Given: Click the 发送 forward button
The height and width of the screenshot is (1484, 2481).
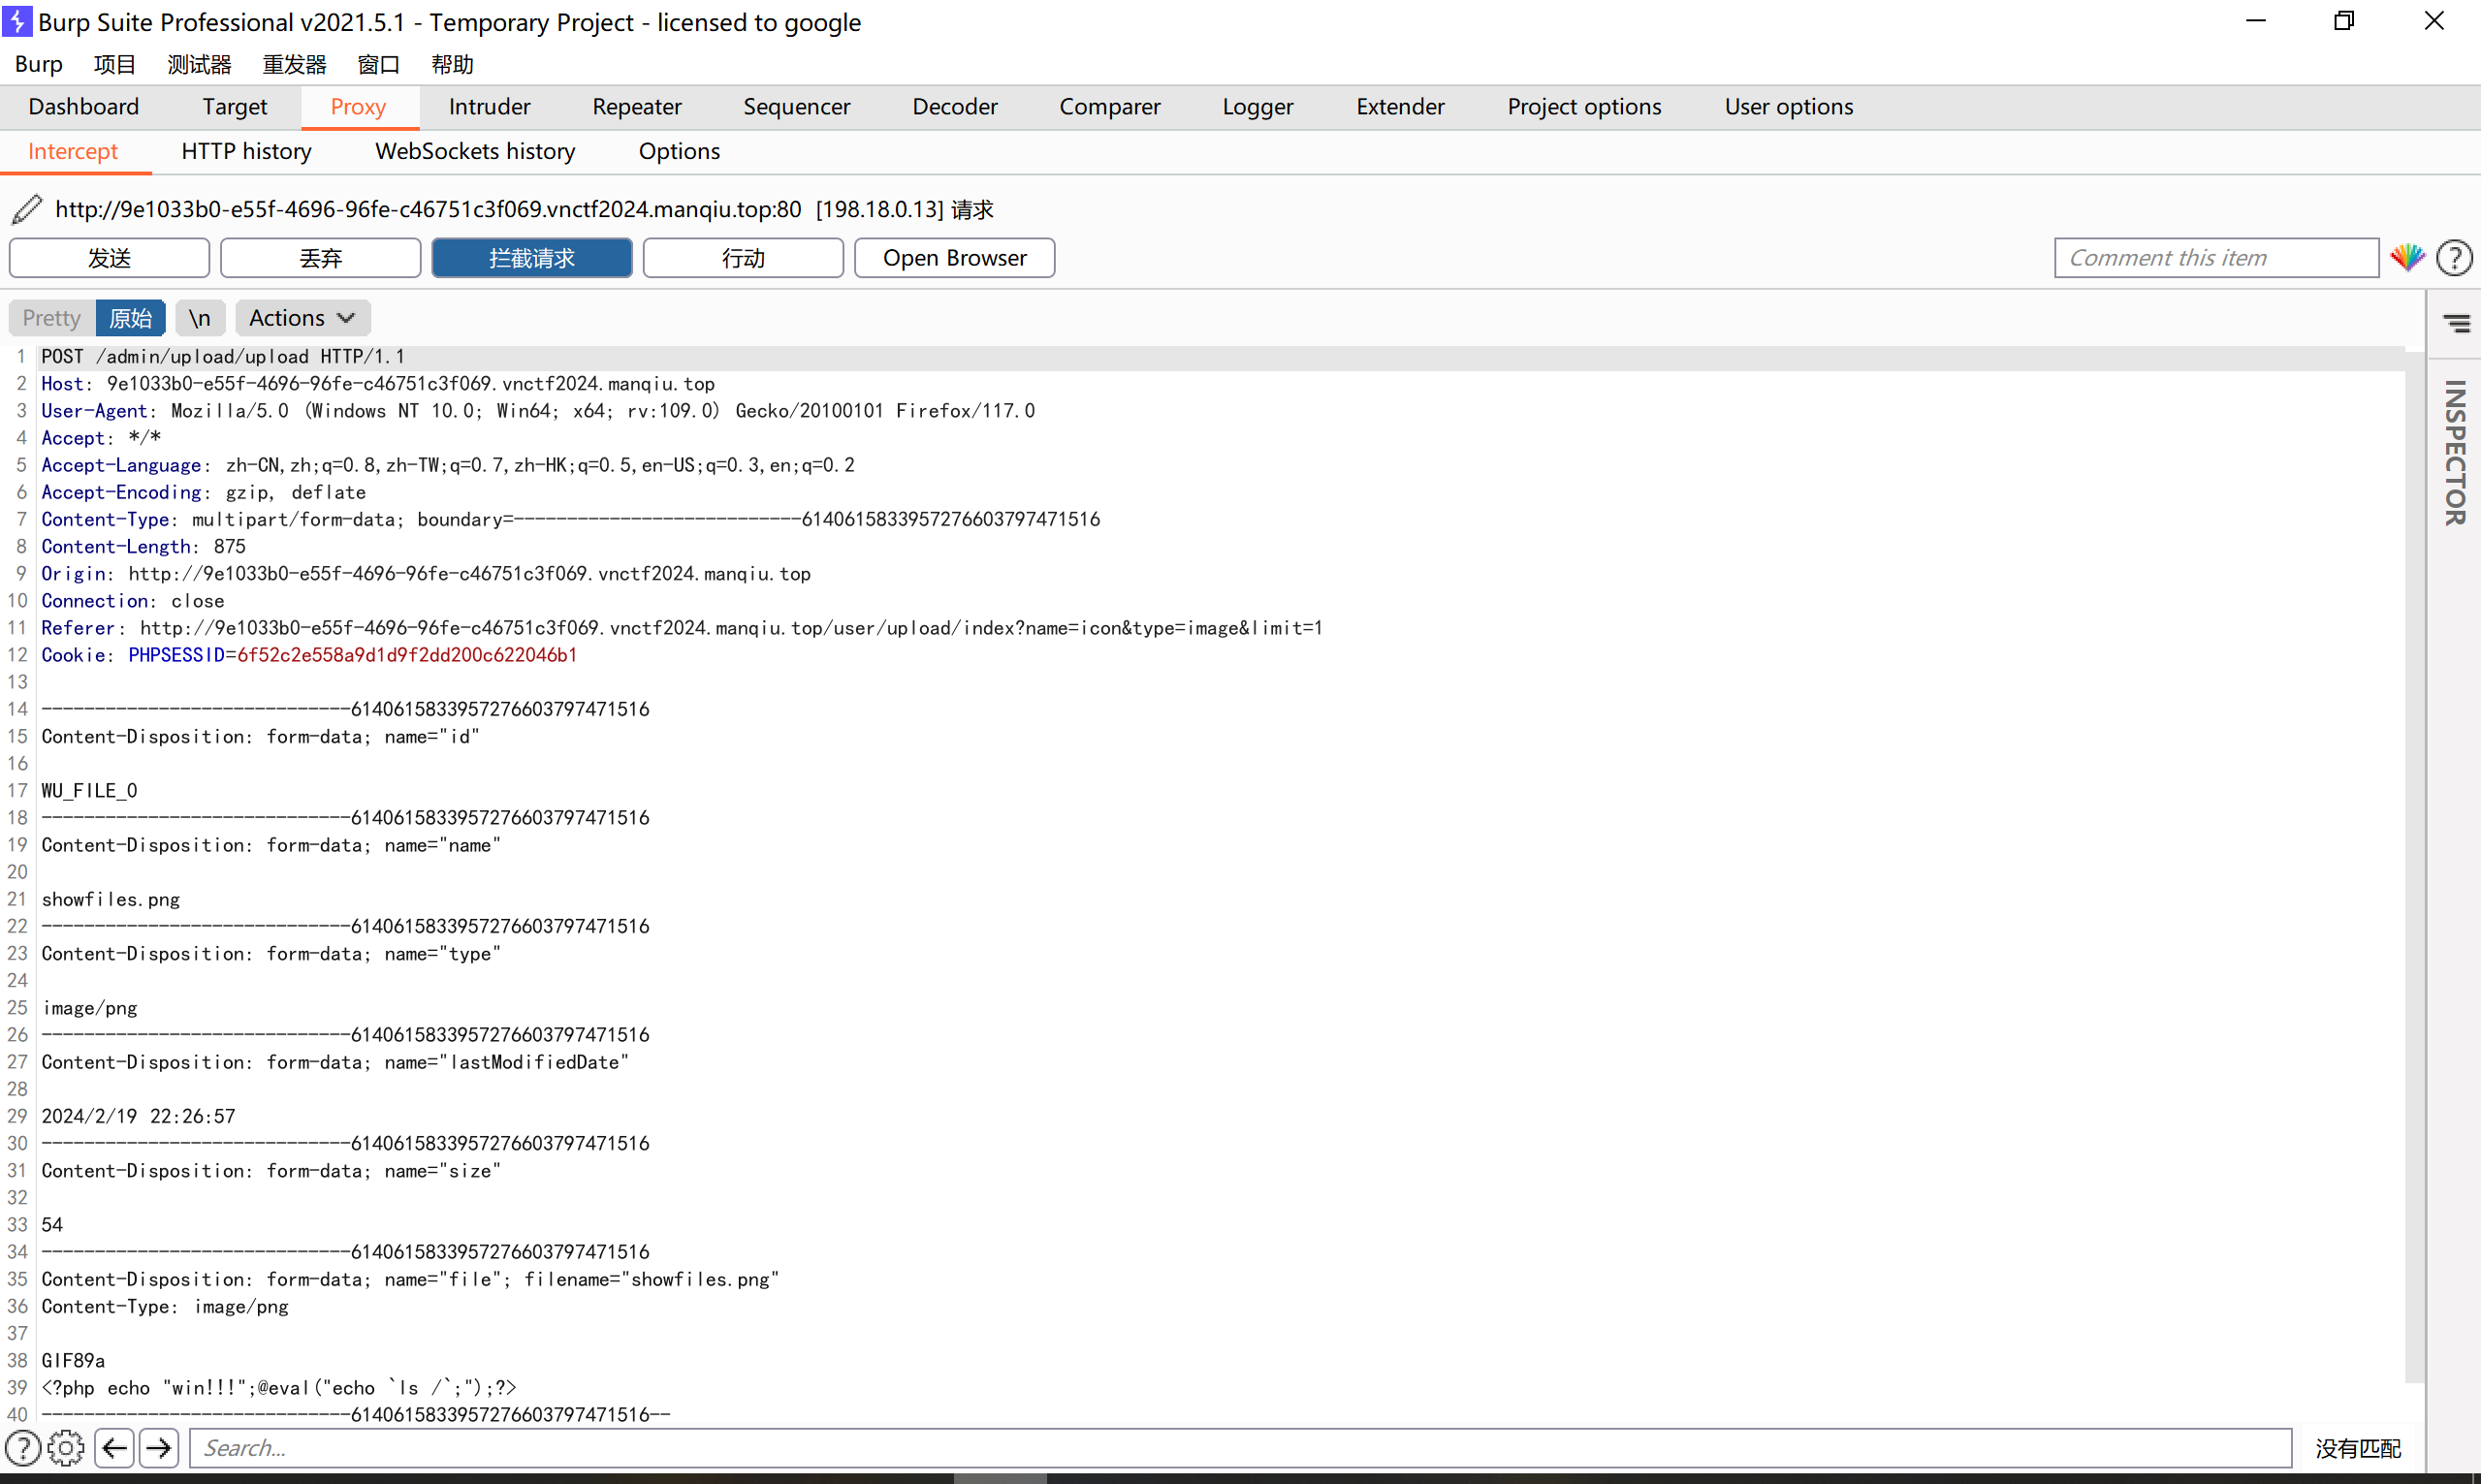Looking at the screenshot, I should (109, 258).
